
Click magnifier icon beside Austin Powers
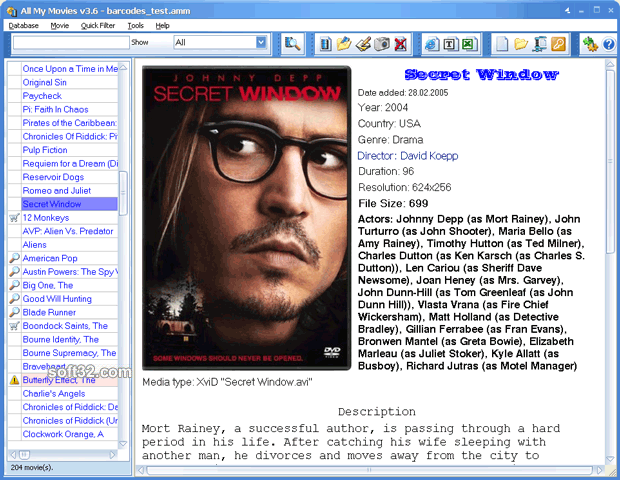point(14,272)
